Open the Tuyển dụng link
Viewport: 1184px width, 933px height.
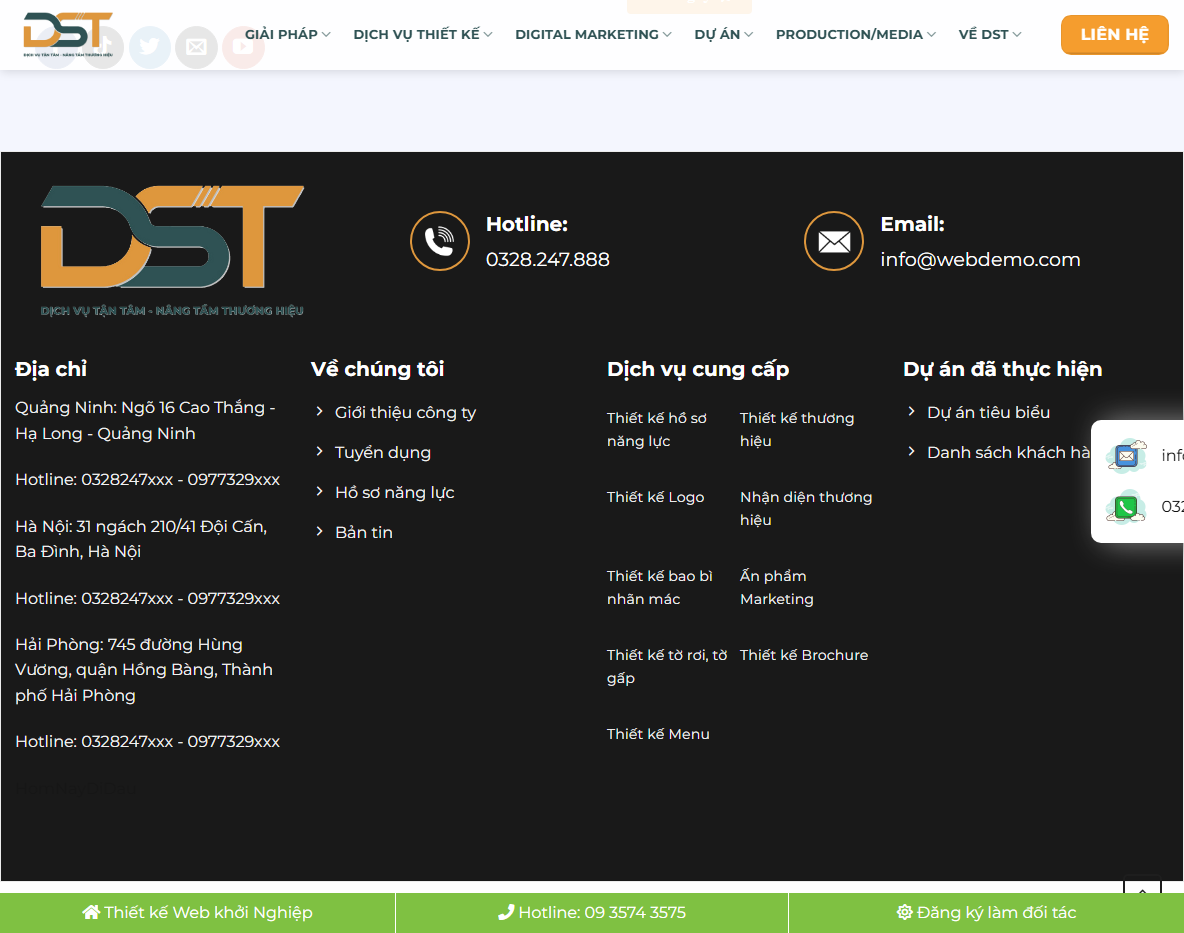[x=383, y=452]
